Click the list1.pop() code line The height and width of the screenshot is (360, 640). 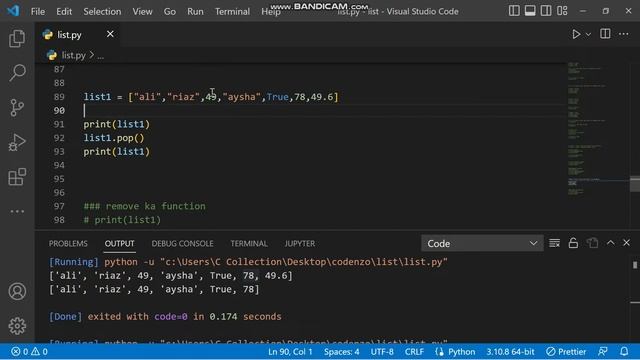[x=114, y=138]
